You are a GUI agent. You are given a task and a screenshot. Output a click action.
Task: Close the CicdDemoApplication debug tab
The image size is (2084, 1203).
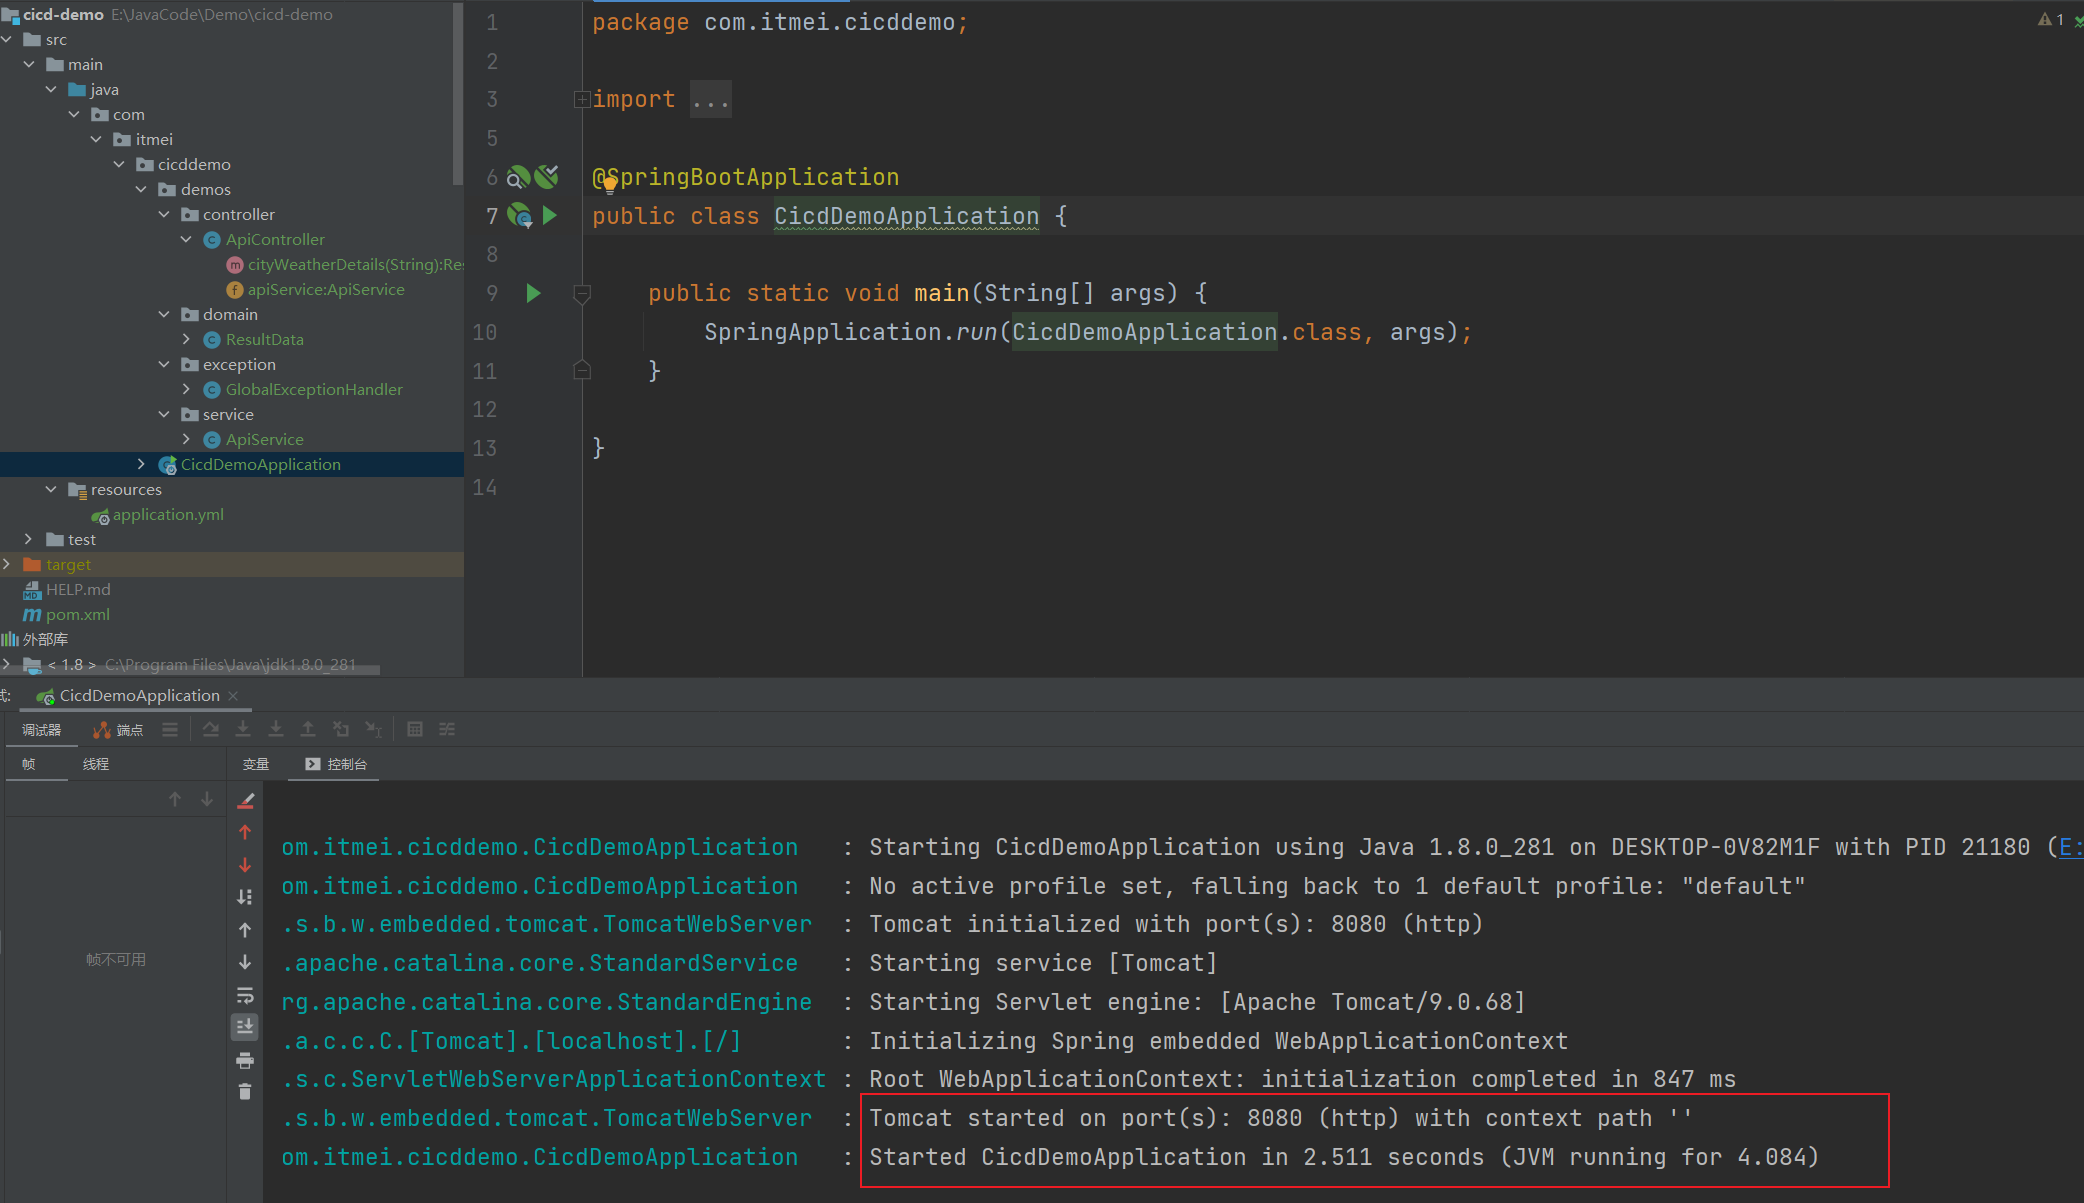[x=233, y=695]
